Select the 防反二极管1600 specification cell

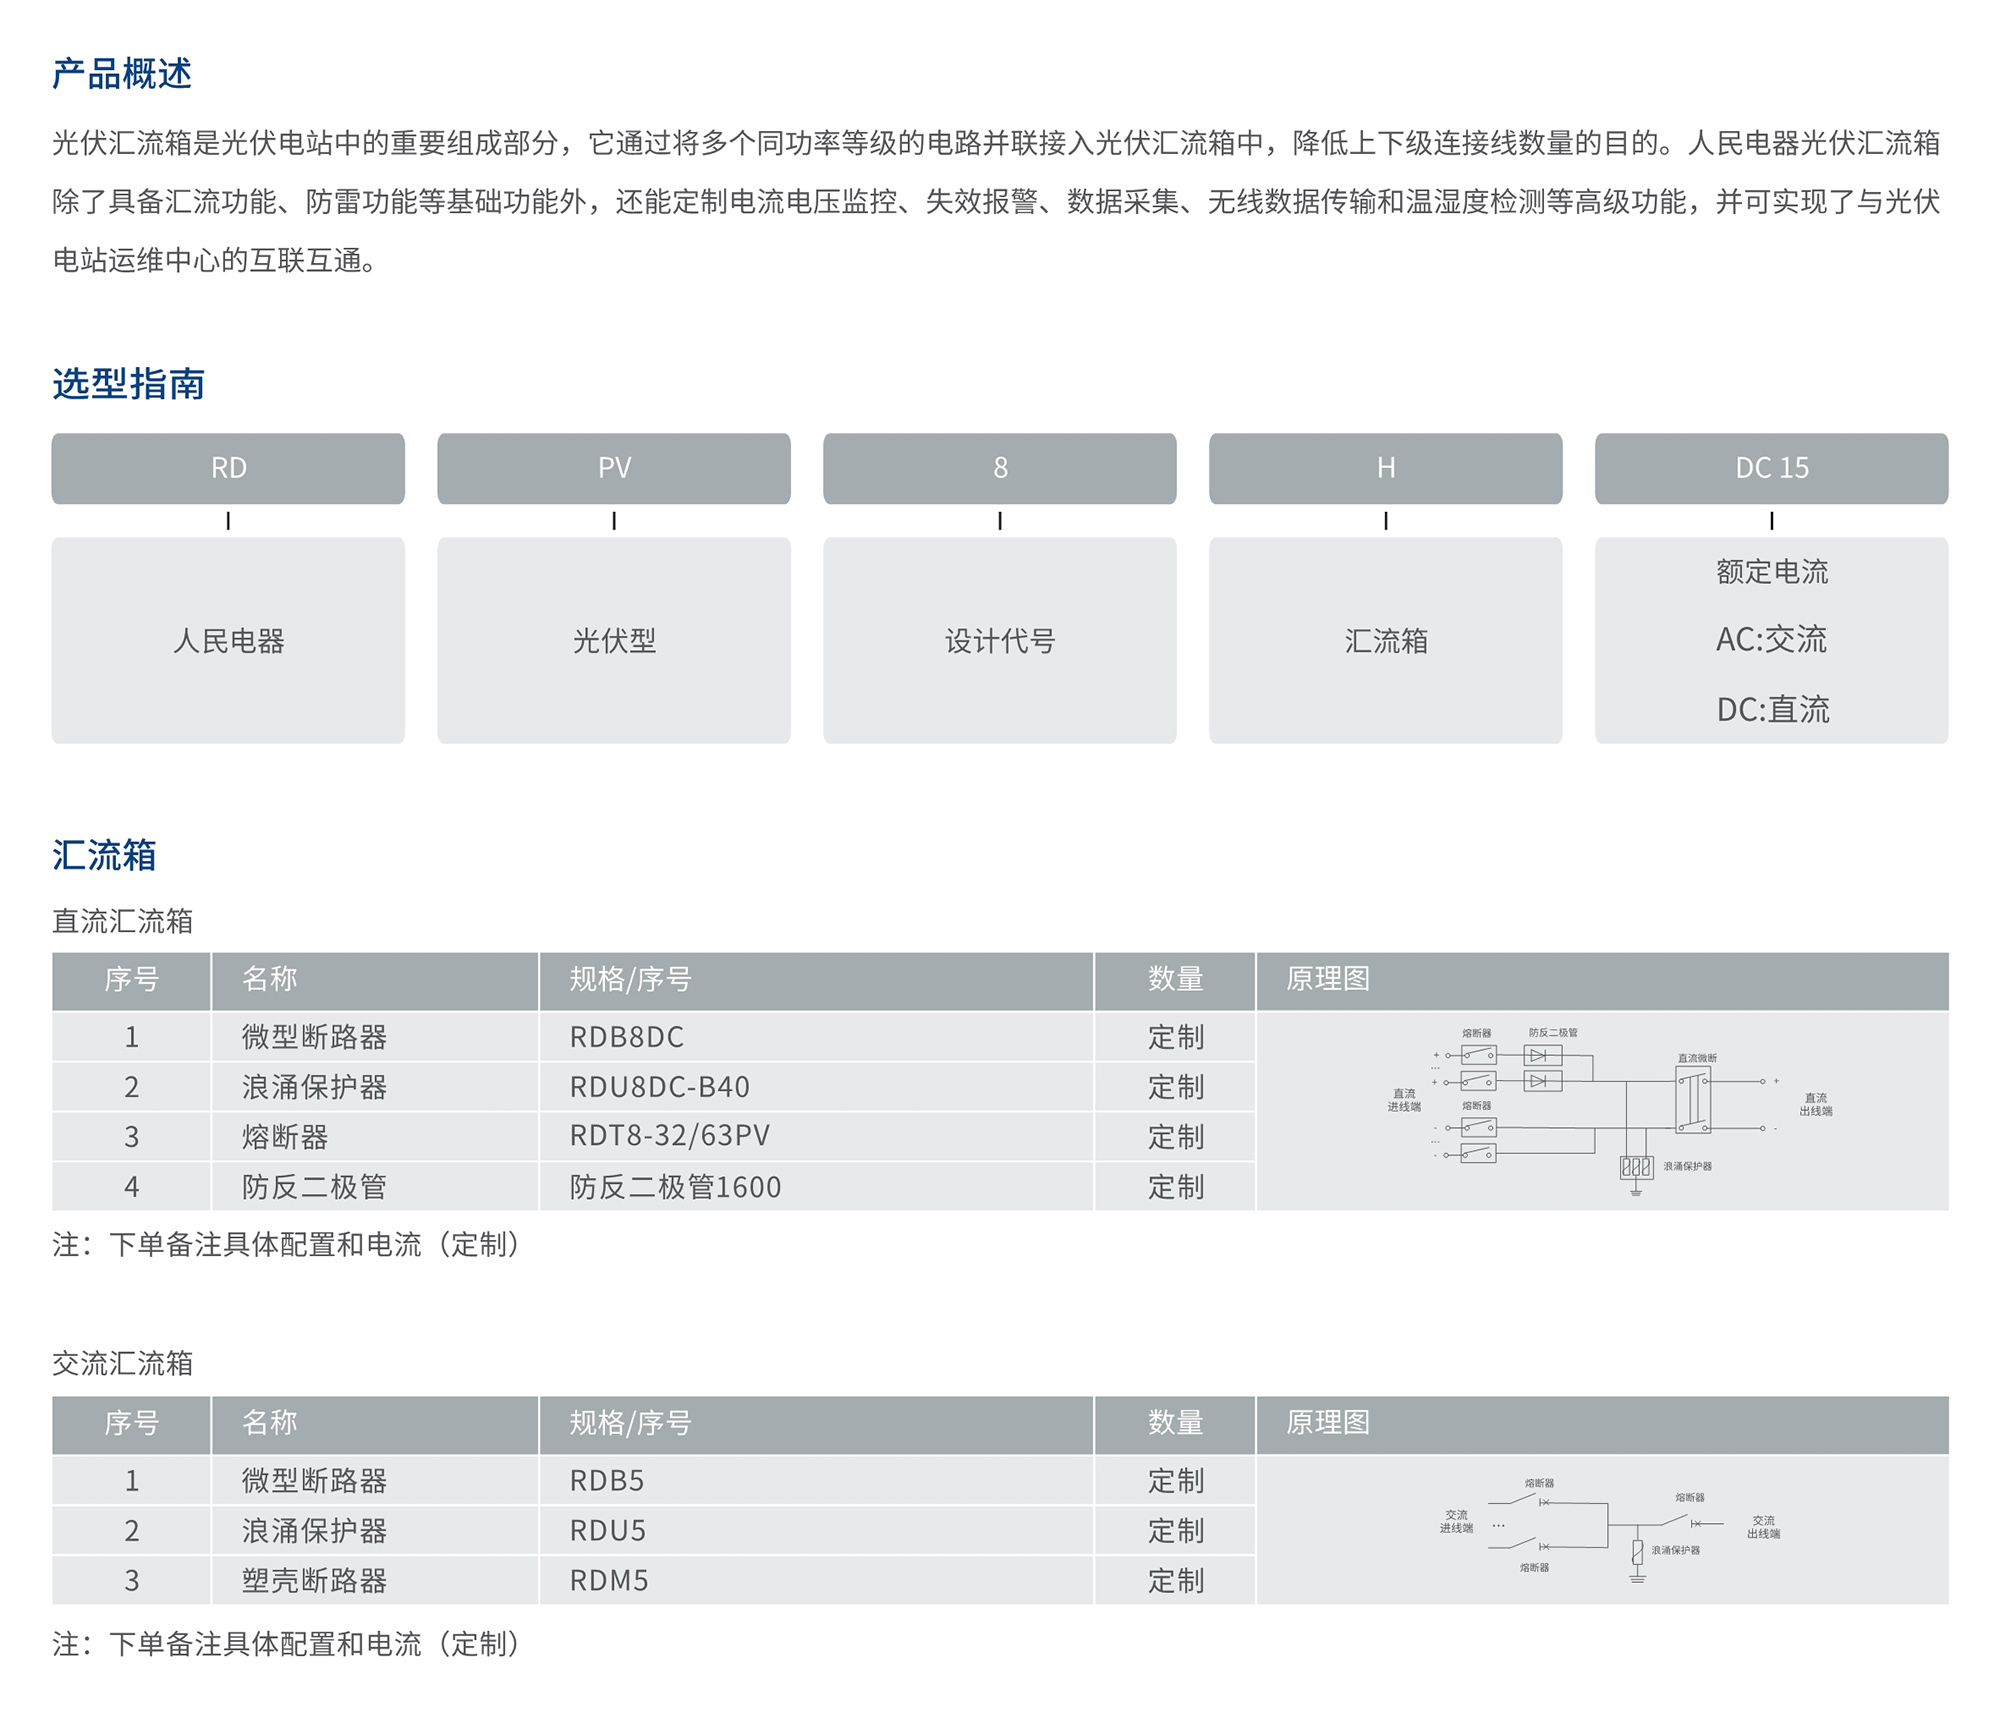pos(816,1187)
